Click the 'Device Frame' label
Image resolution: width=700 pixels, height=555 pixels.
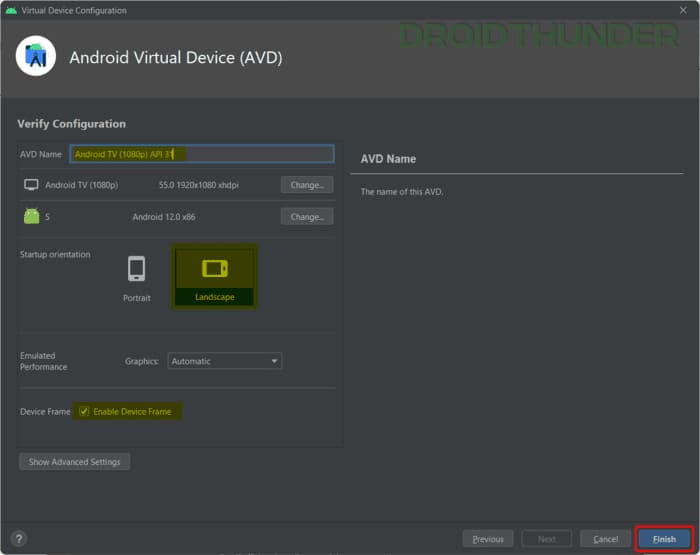45,412
